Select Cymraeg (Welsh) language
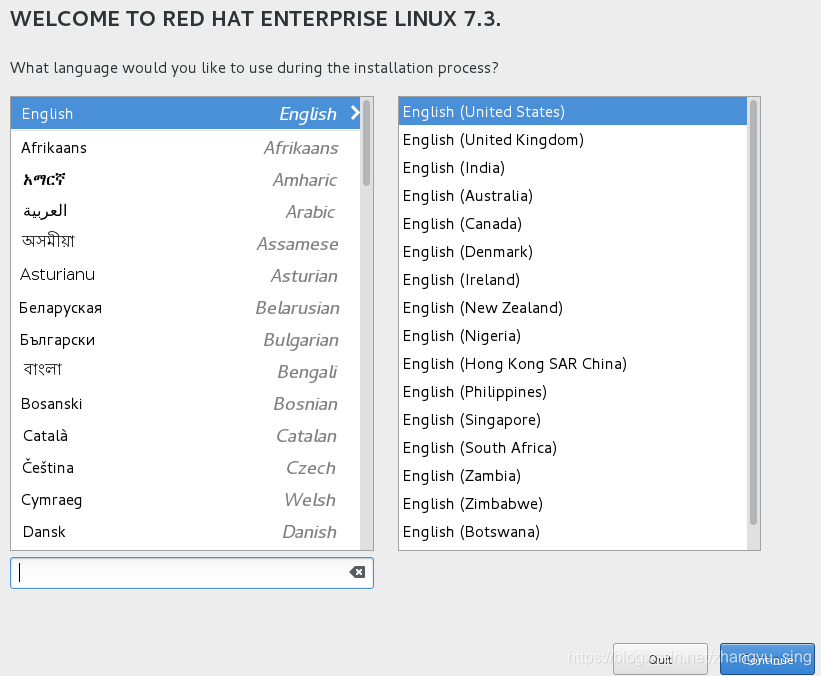The width and height of the screenshot is (821, 676). pyautogui.click(x=185, y=499)
